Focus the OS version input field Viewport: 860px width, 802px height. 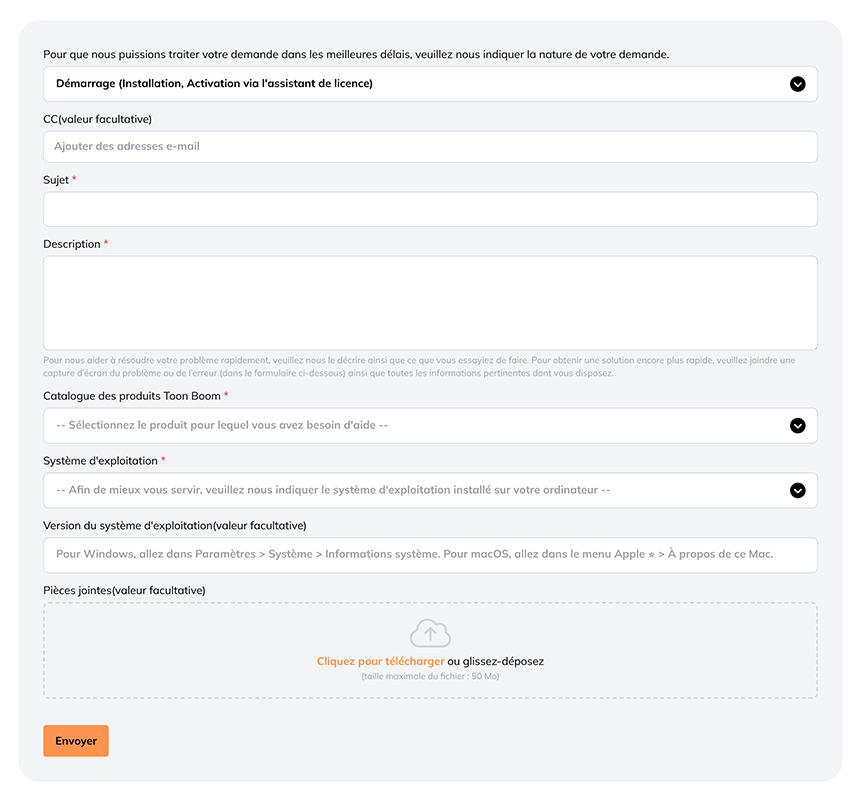point(431,555)
